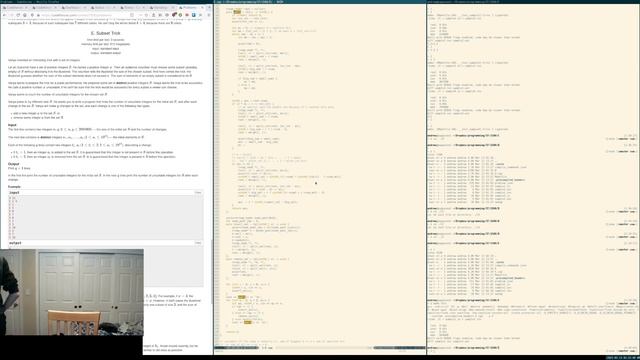Screen dimensions: 640x360
Task: Click the 'Input' section heading
Action: point(12,125)
